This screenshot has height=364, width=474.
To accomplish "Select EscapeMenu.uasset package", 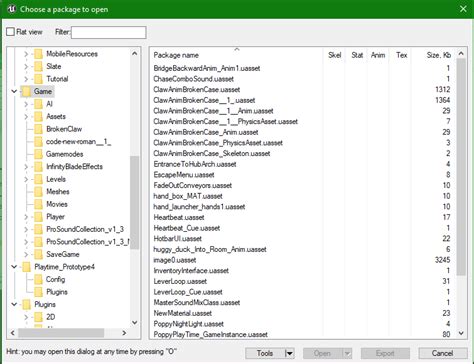I will click(x=184, y=175).
